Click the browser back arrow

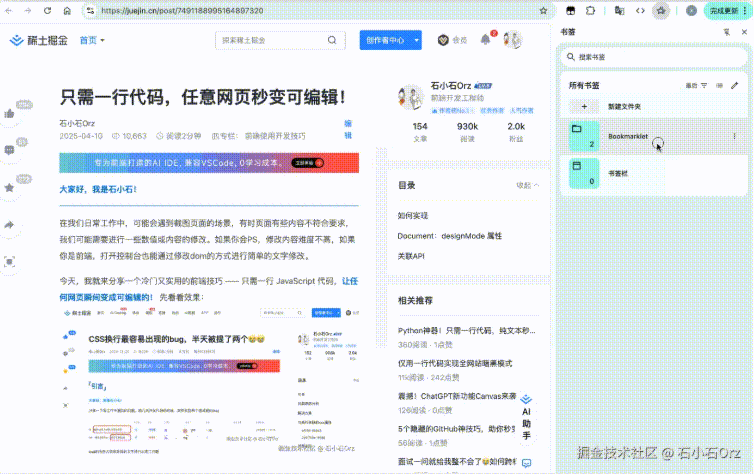click(x=9, y=11)
